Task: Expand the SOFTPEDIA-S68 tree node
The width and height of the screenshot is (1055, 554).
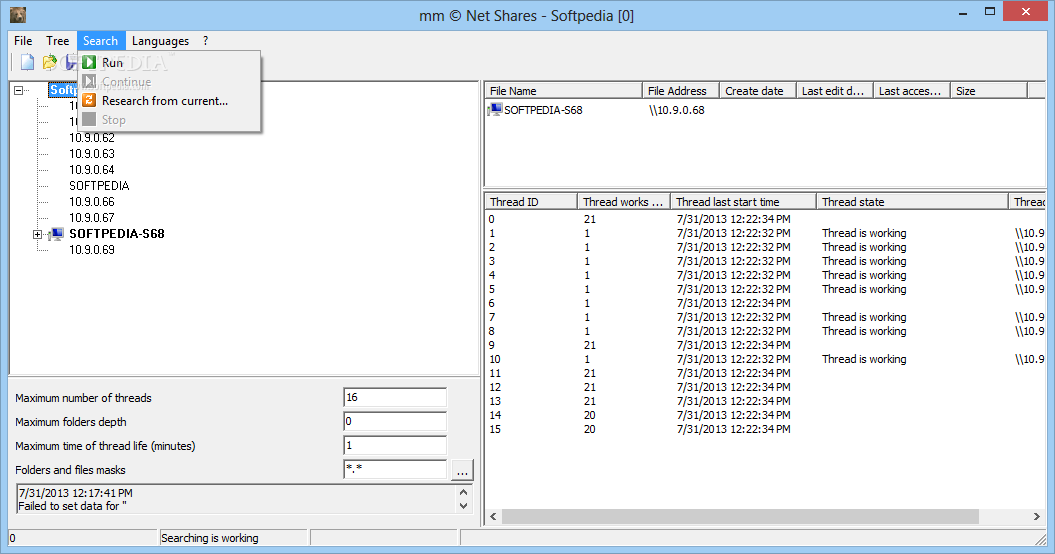Action: 38,234
